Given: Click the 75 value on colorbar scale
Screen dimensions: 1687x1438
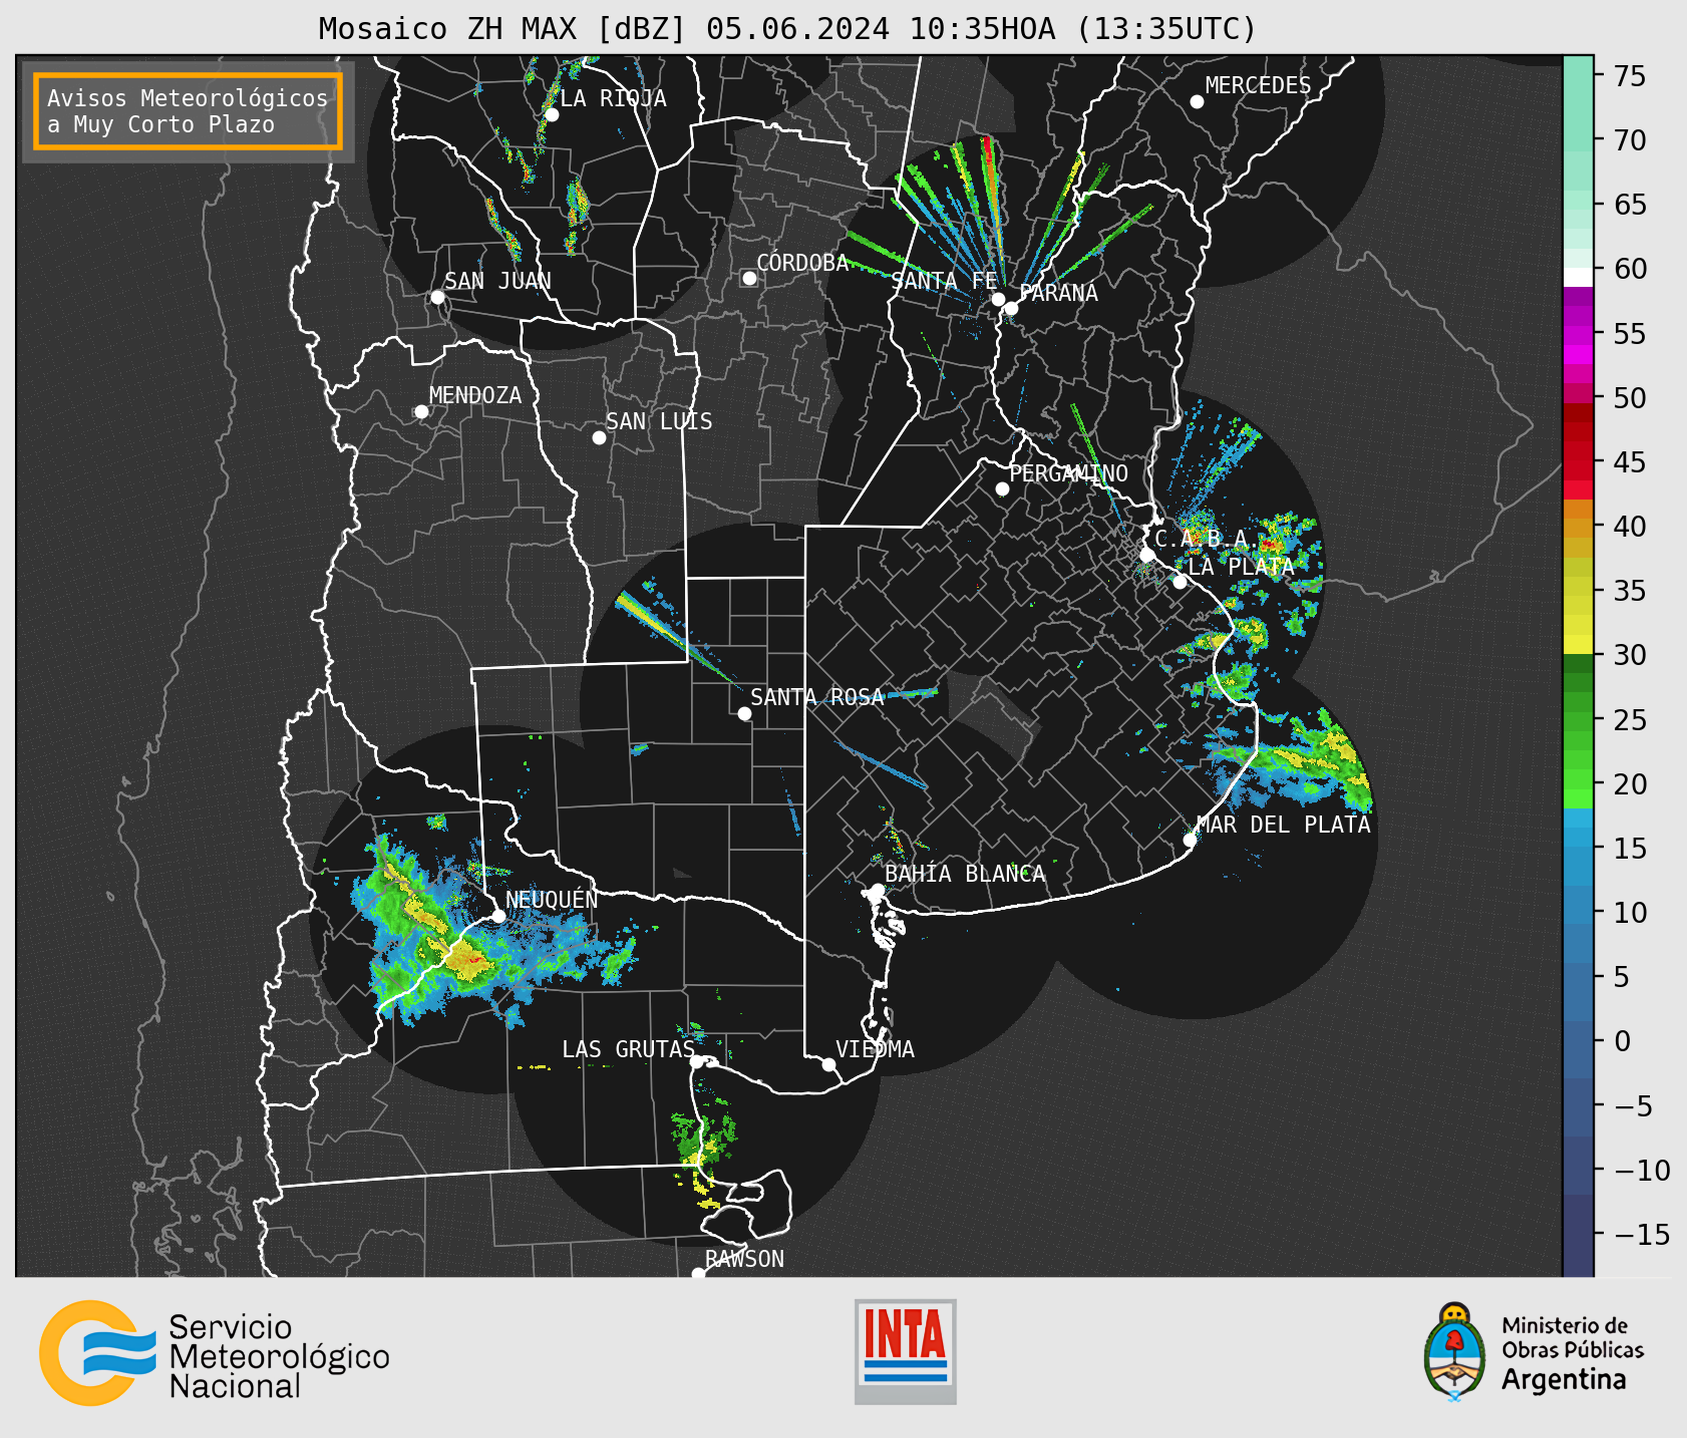Looking at the screenshot, I should [1629, 76].
